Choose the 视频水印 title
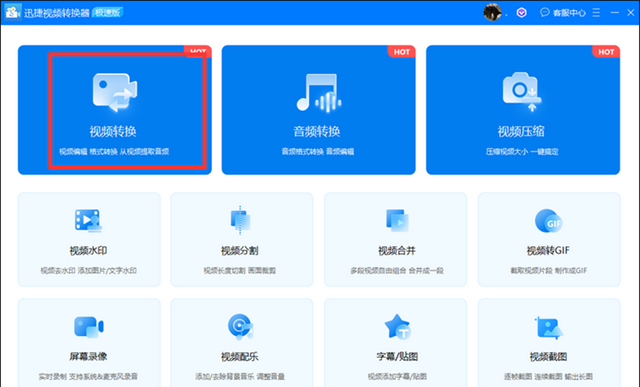Viewport: 640px width, 387px height. [x=88, y=251]
